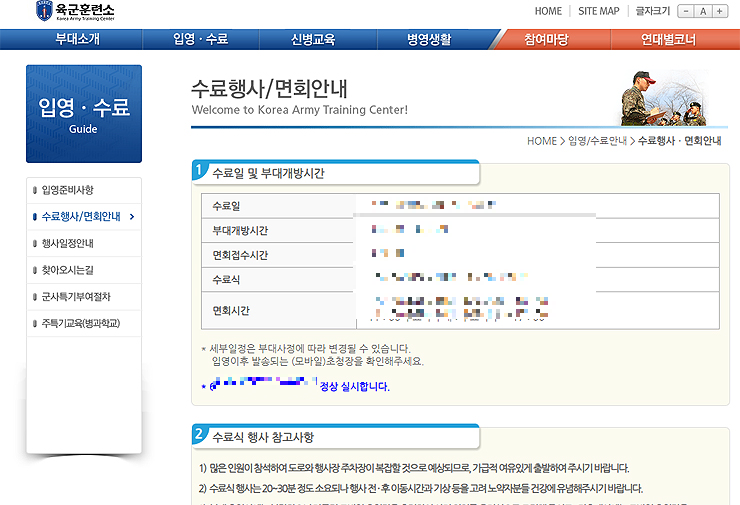
Task: Click the section 1 heading 수료일 및 부대개방시간
Action: click(x=268, y=173)
